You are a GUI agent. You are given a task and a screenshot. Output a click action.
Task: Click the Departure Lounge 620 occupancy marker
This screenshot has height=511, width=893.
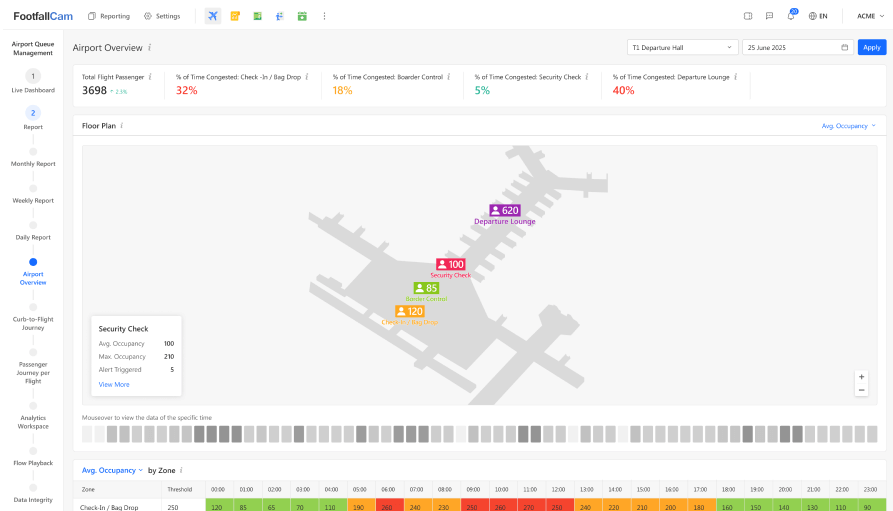(504, 210)
